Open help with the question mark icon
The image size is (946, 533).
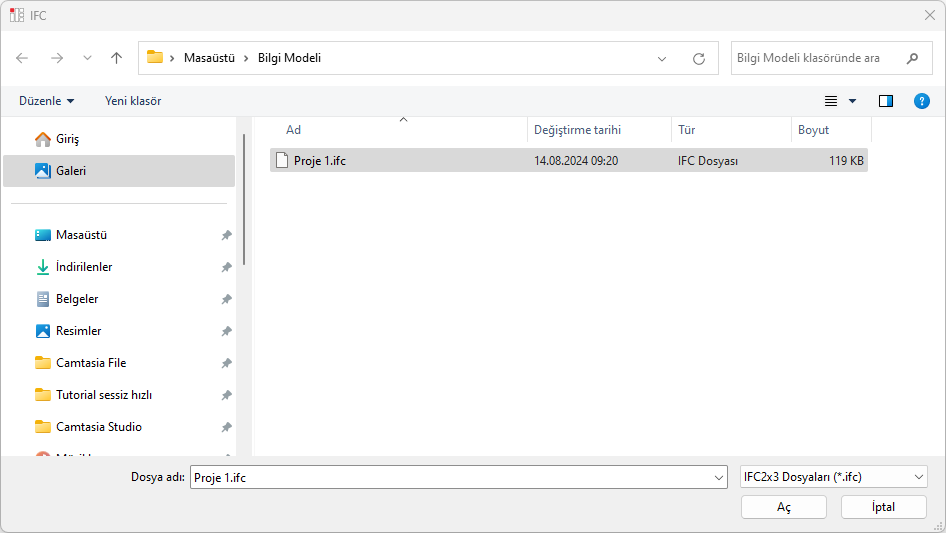click(x=922, y=101)
